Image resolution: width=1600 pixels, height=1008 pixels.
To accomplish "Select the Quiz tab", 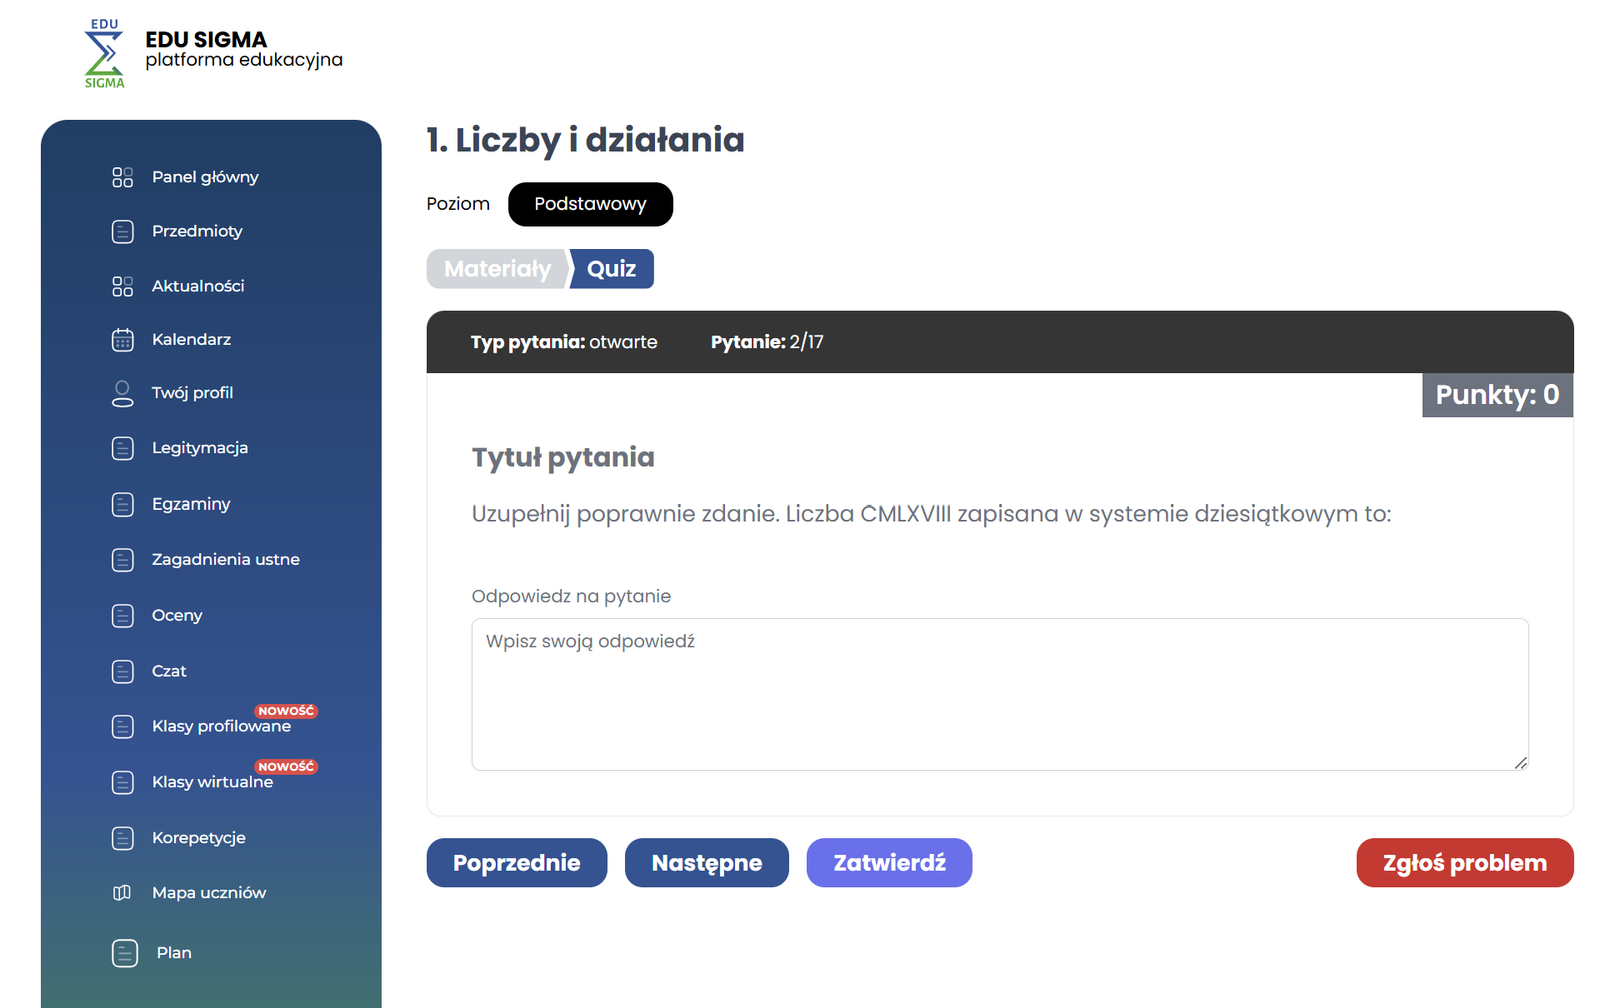I will click(611, 269).
